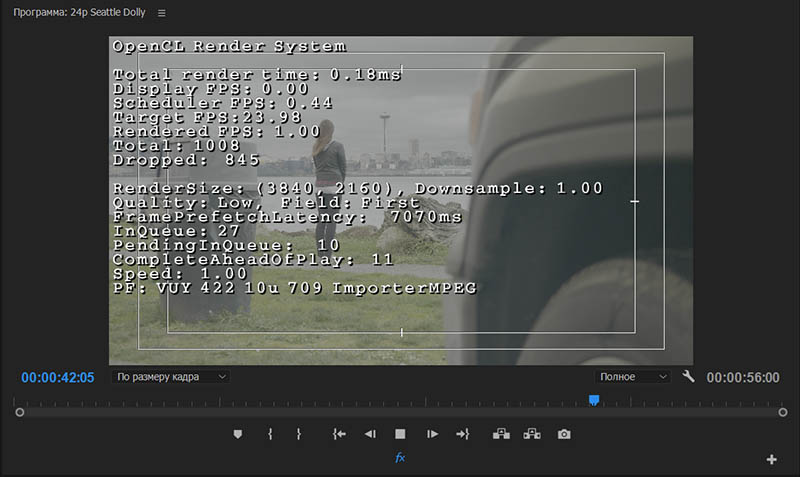Viewport: 800px width, 477px height.
Task: Go to In point
Action: coord(339,434)
